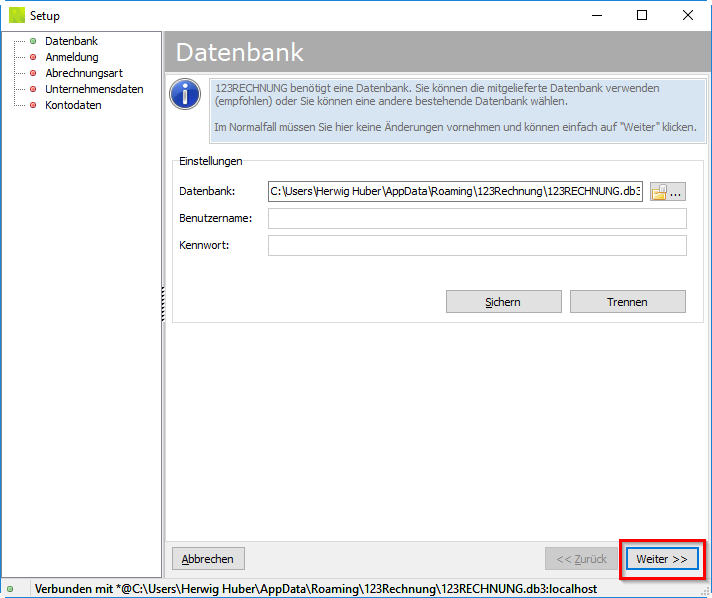Minimize the Setup window

597,15
